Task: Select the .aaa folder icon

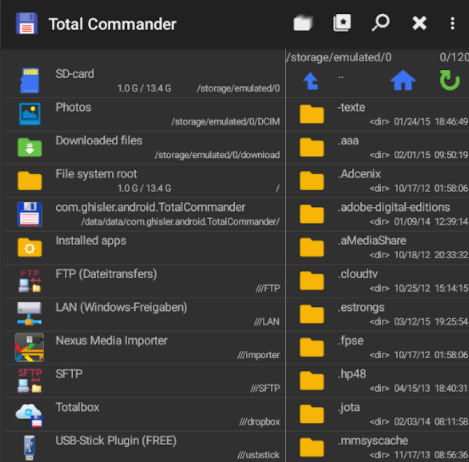Action: coord(312,147)
